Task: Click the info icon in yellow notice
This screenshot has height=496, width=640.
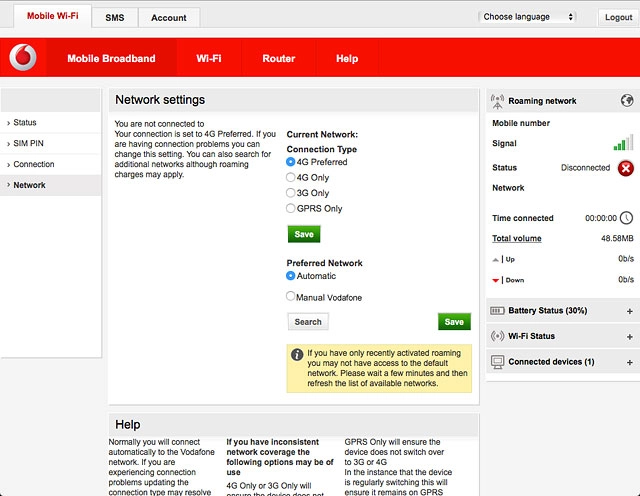Action: click(297, 354)
